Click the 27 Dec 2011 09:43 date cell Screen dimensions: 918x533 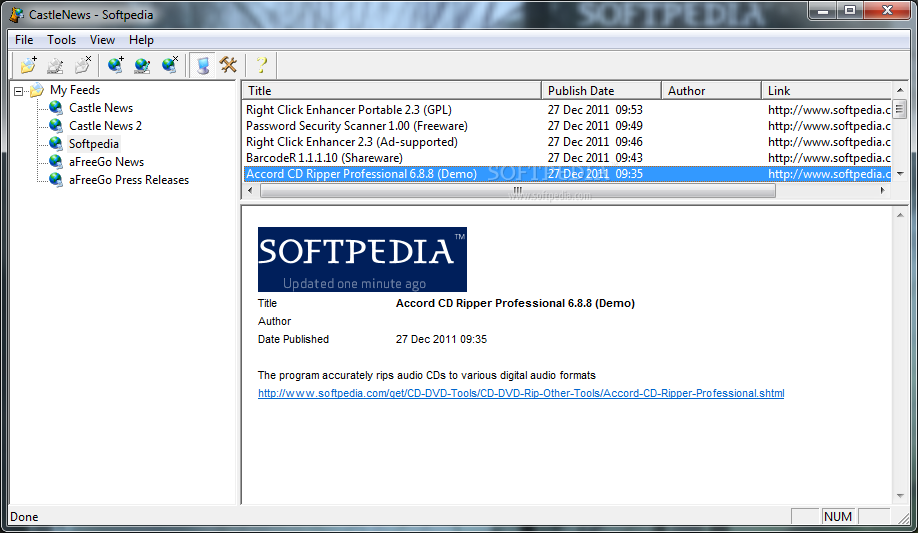click(x=595, y=158)
